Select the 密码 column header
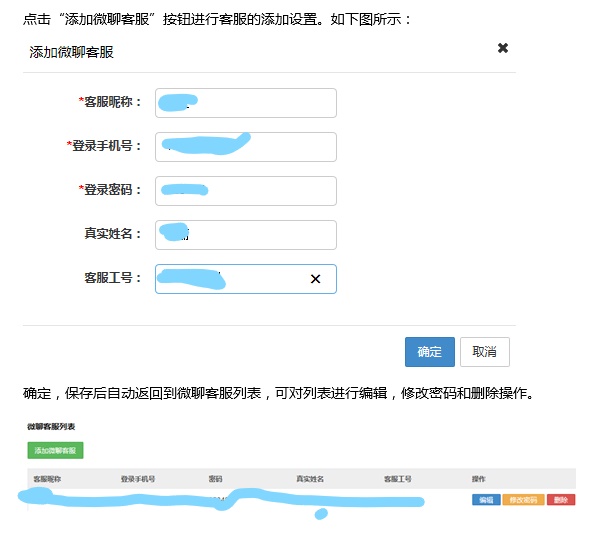 click(215, 479)
